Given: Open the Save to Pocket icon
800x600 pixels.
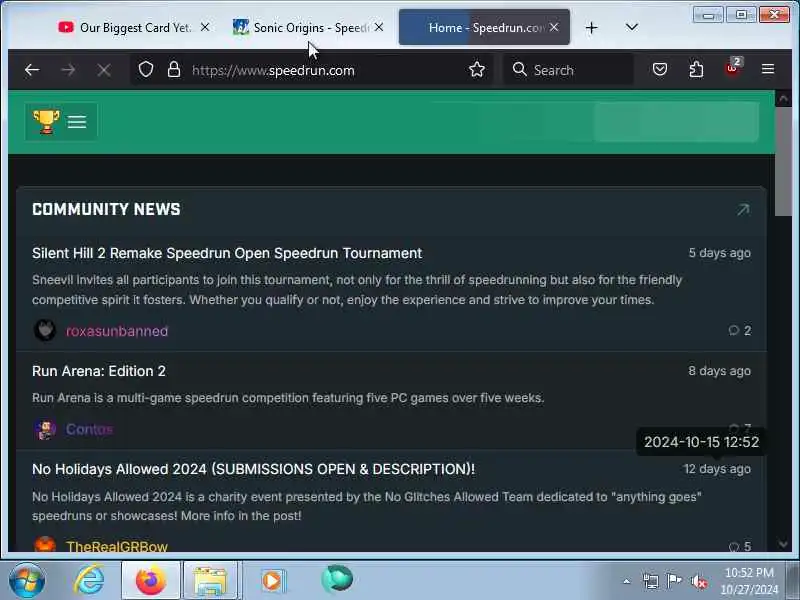Looking at the screenshot, I should [660, 69].
